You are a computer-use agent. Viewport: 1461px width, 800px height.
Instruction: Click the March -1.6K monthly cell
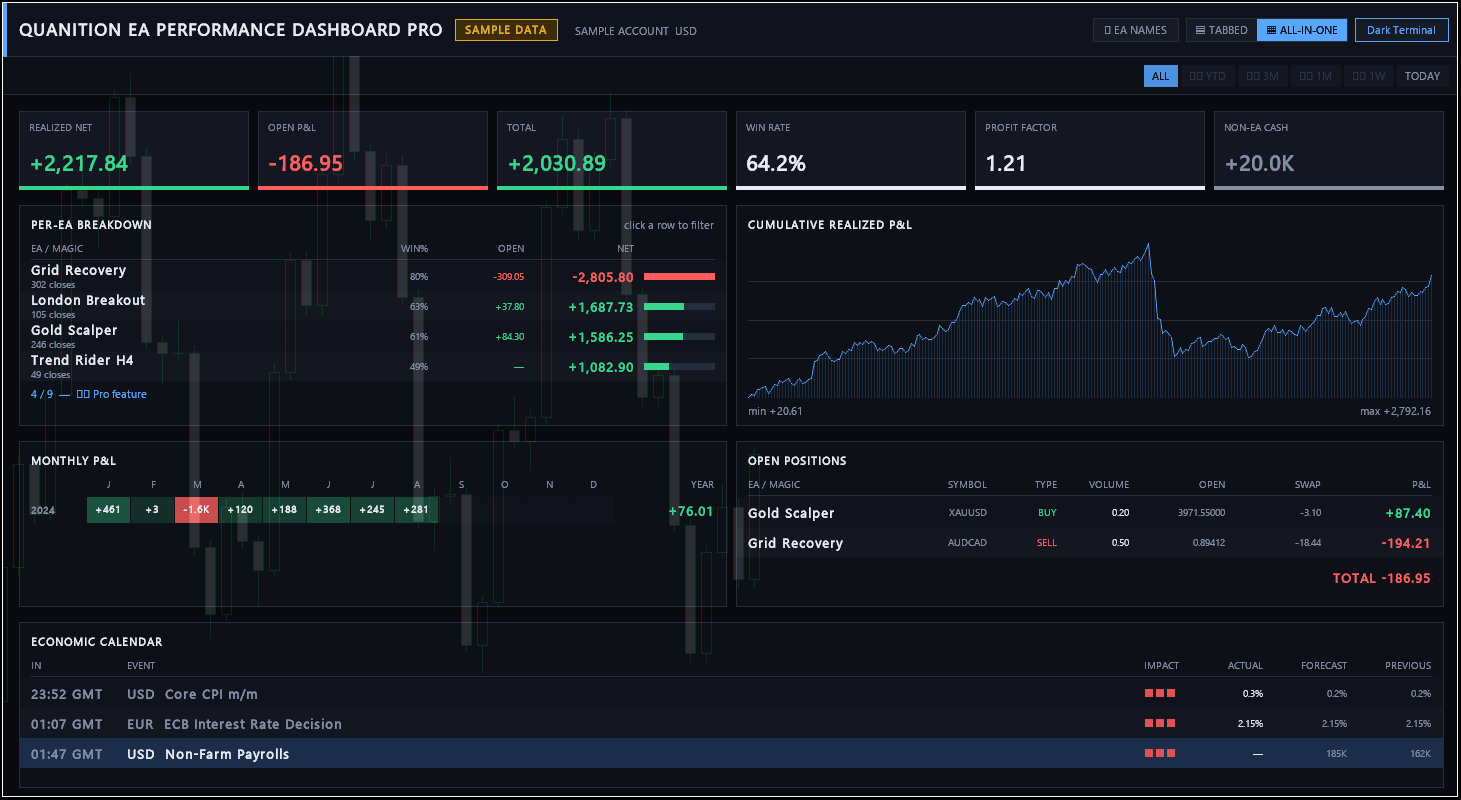pyautogui.click(x=196, y=510)
